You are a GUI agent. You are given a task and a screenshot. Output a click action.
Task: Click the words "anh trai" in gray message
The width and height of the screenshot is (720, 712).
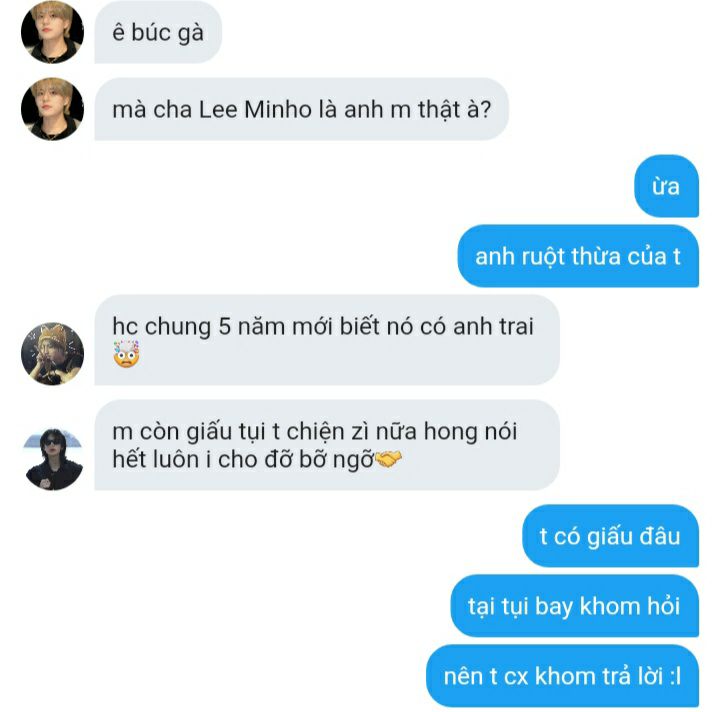(493, 326)
